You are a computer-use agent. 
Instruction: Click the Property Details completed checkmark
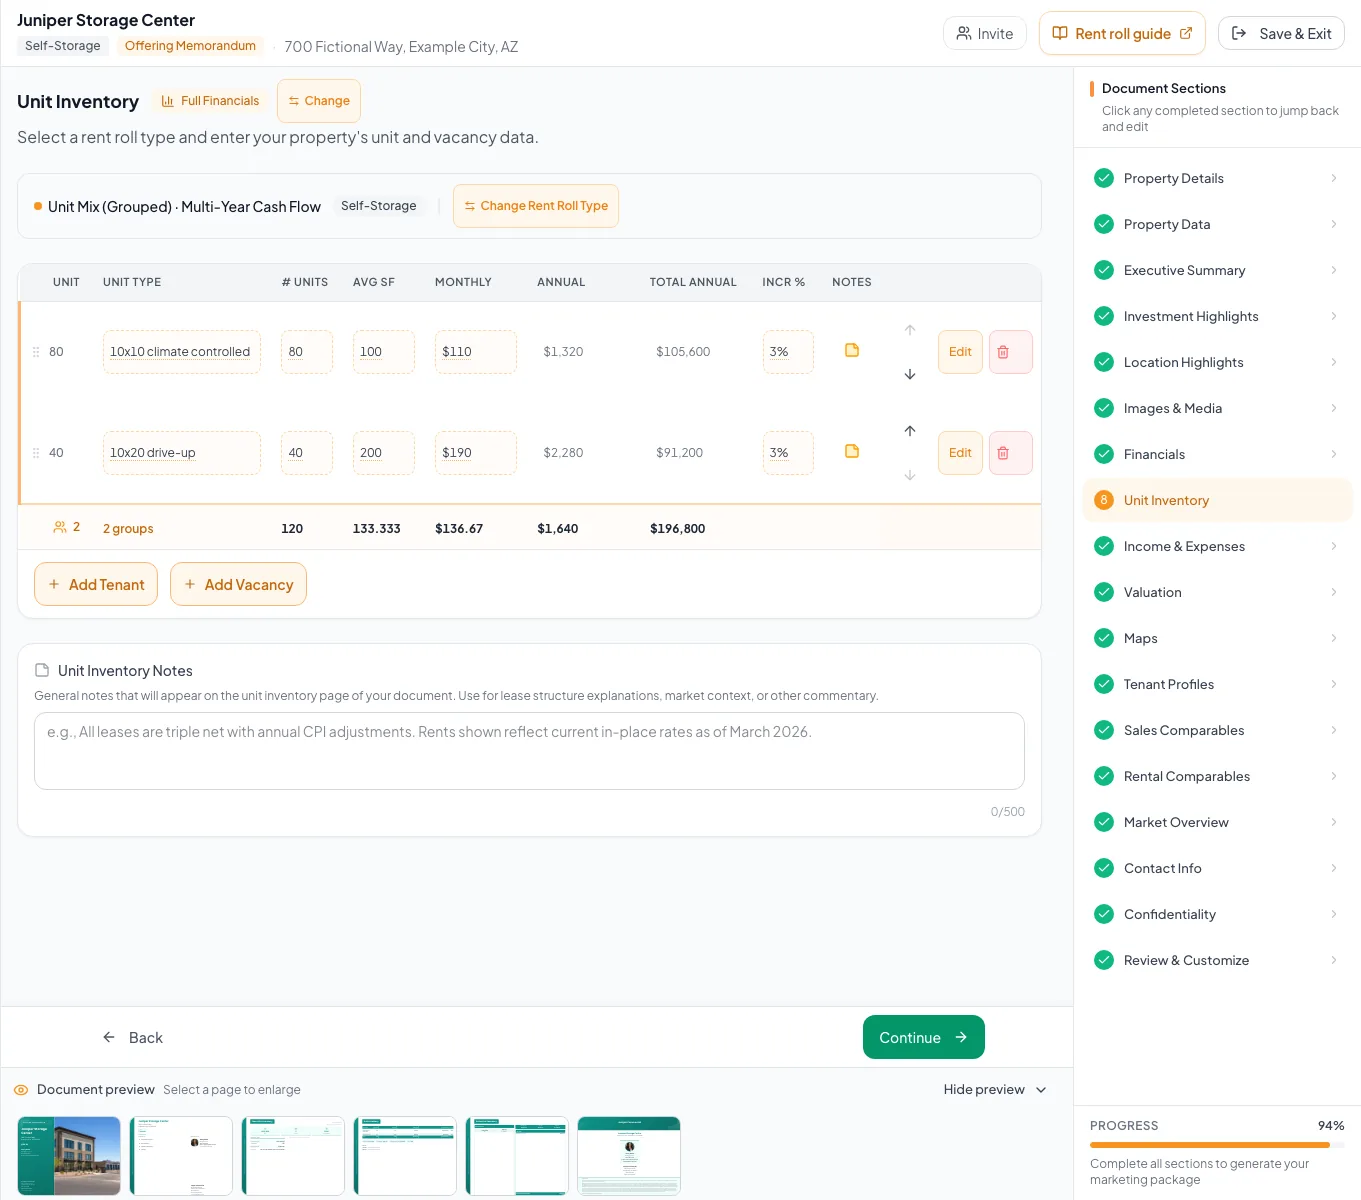[1104, 178]
